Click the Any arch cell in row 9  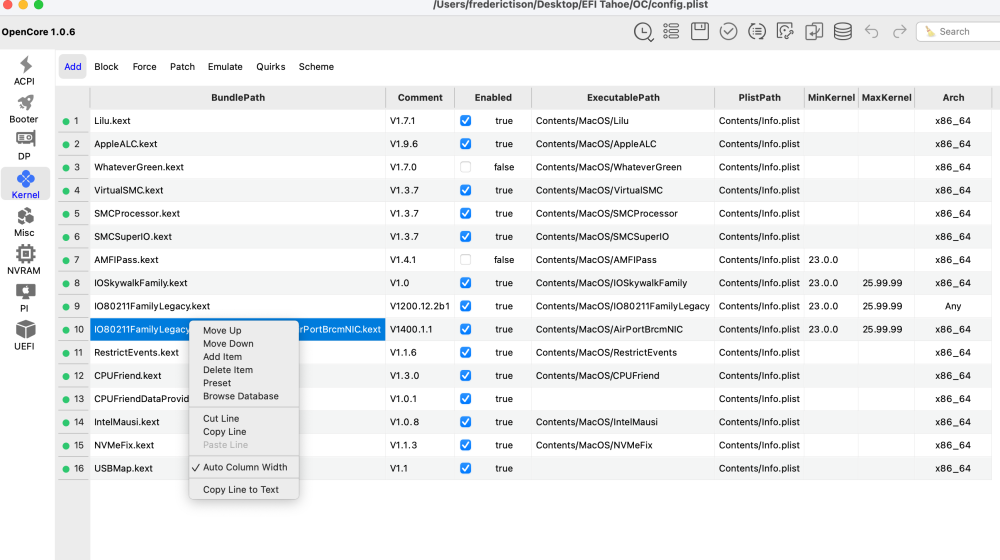(953, 306)
